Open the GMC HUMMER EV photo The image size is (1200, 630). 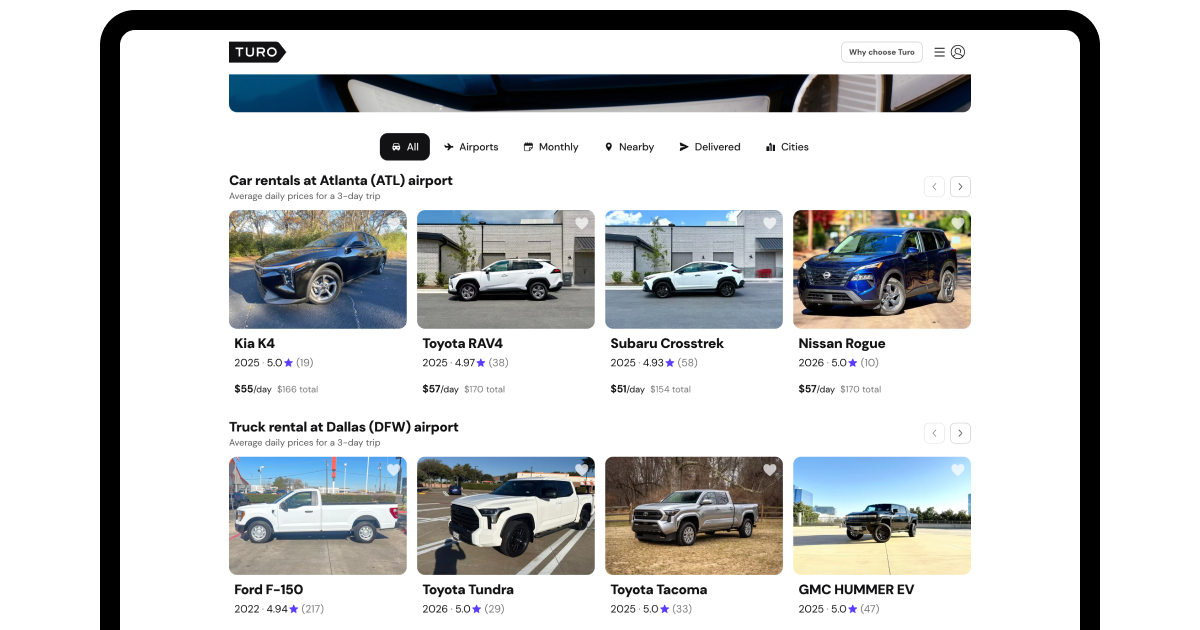point(882,516)
